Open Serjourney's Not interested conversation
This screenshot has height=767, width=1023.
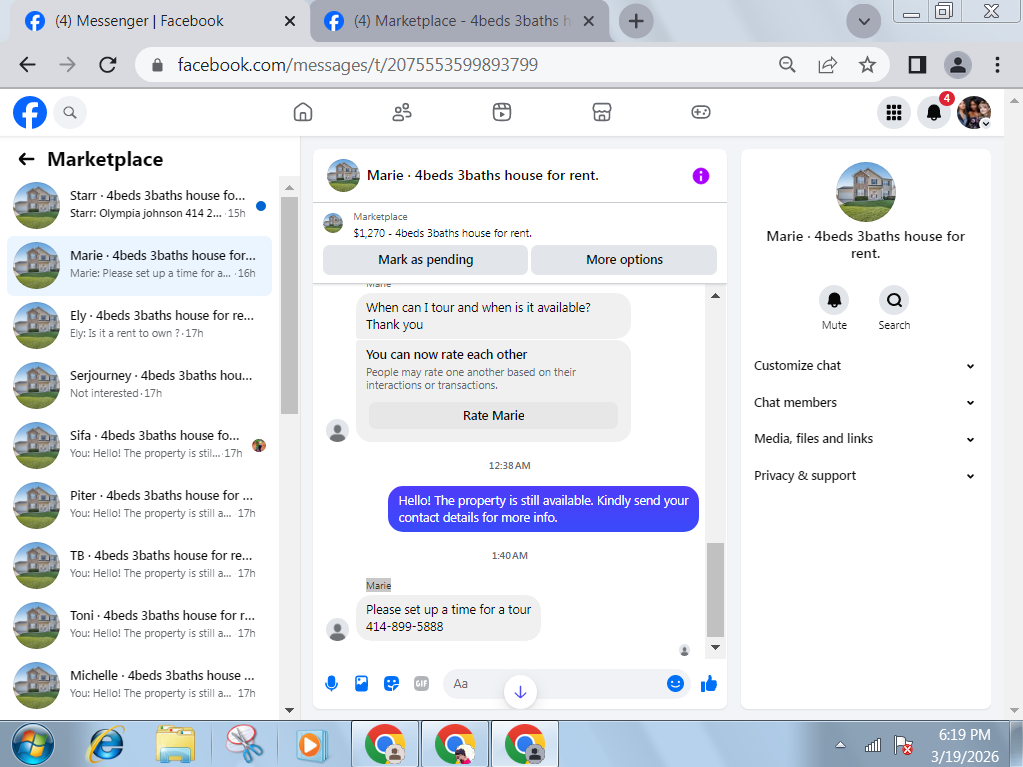tap(140, 385)
